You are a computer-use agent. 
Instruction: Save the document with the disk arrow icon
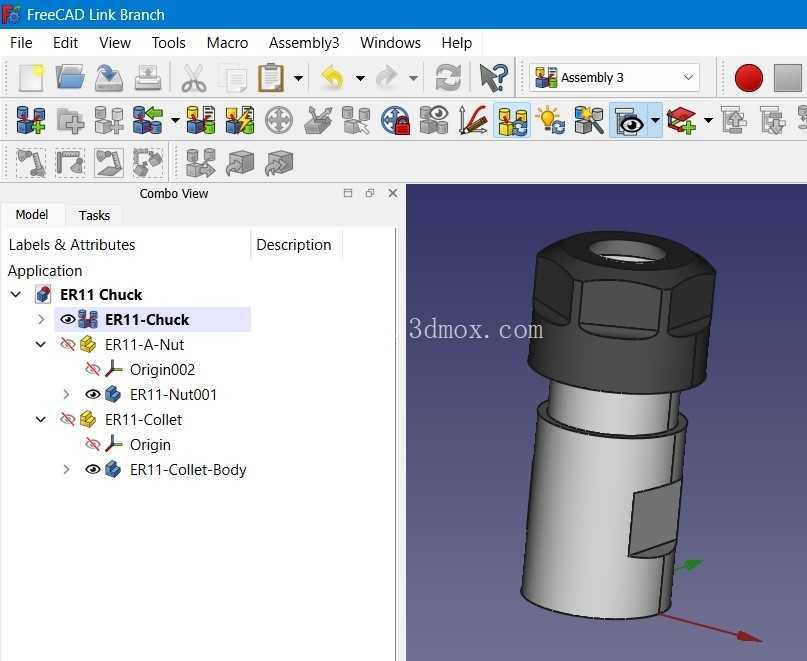click(109, 78)
